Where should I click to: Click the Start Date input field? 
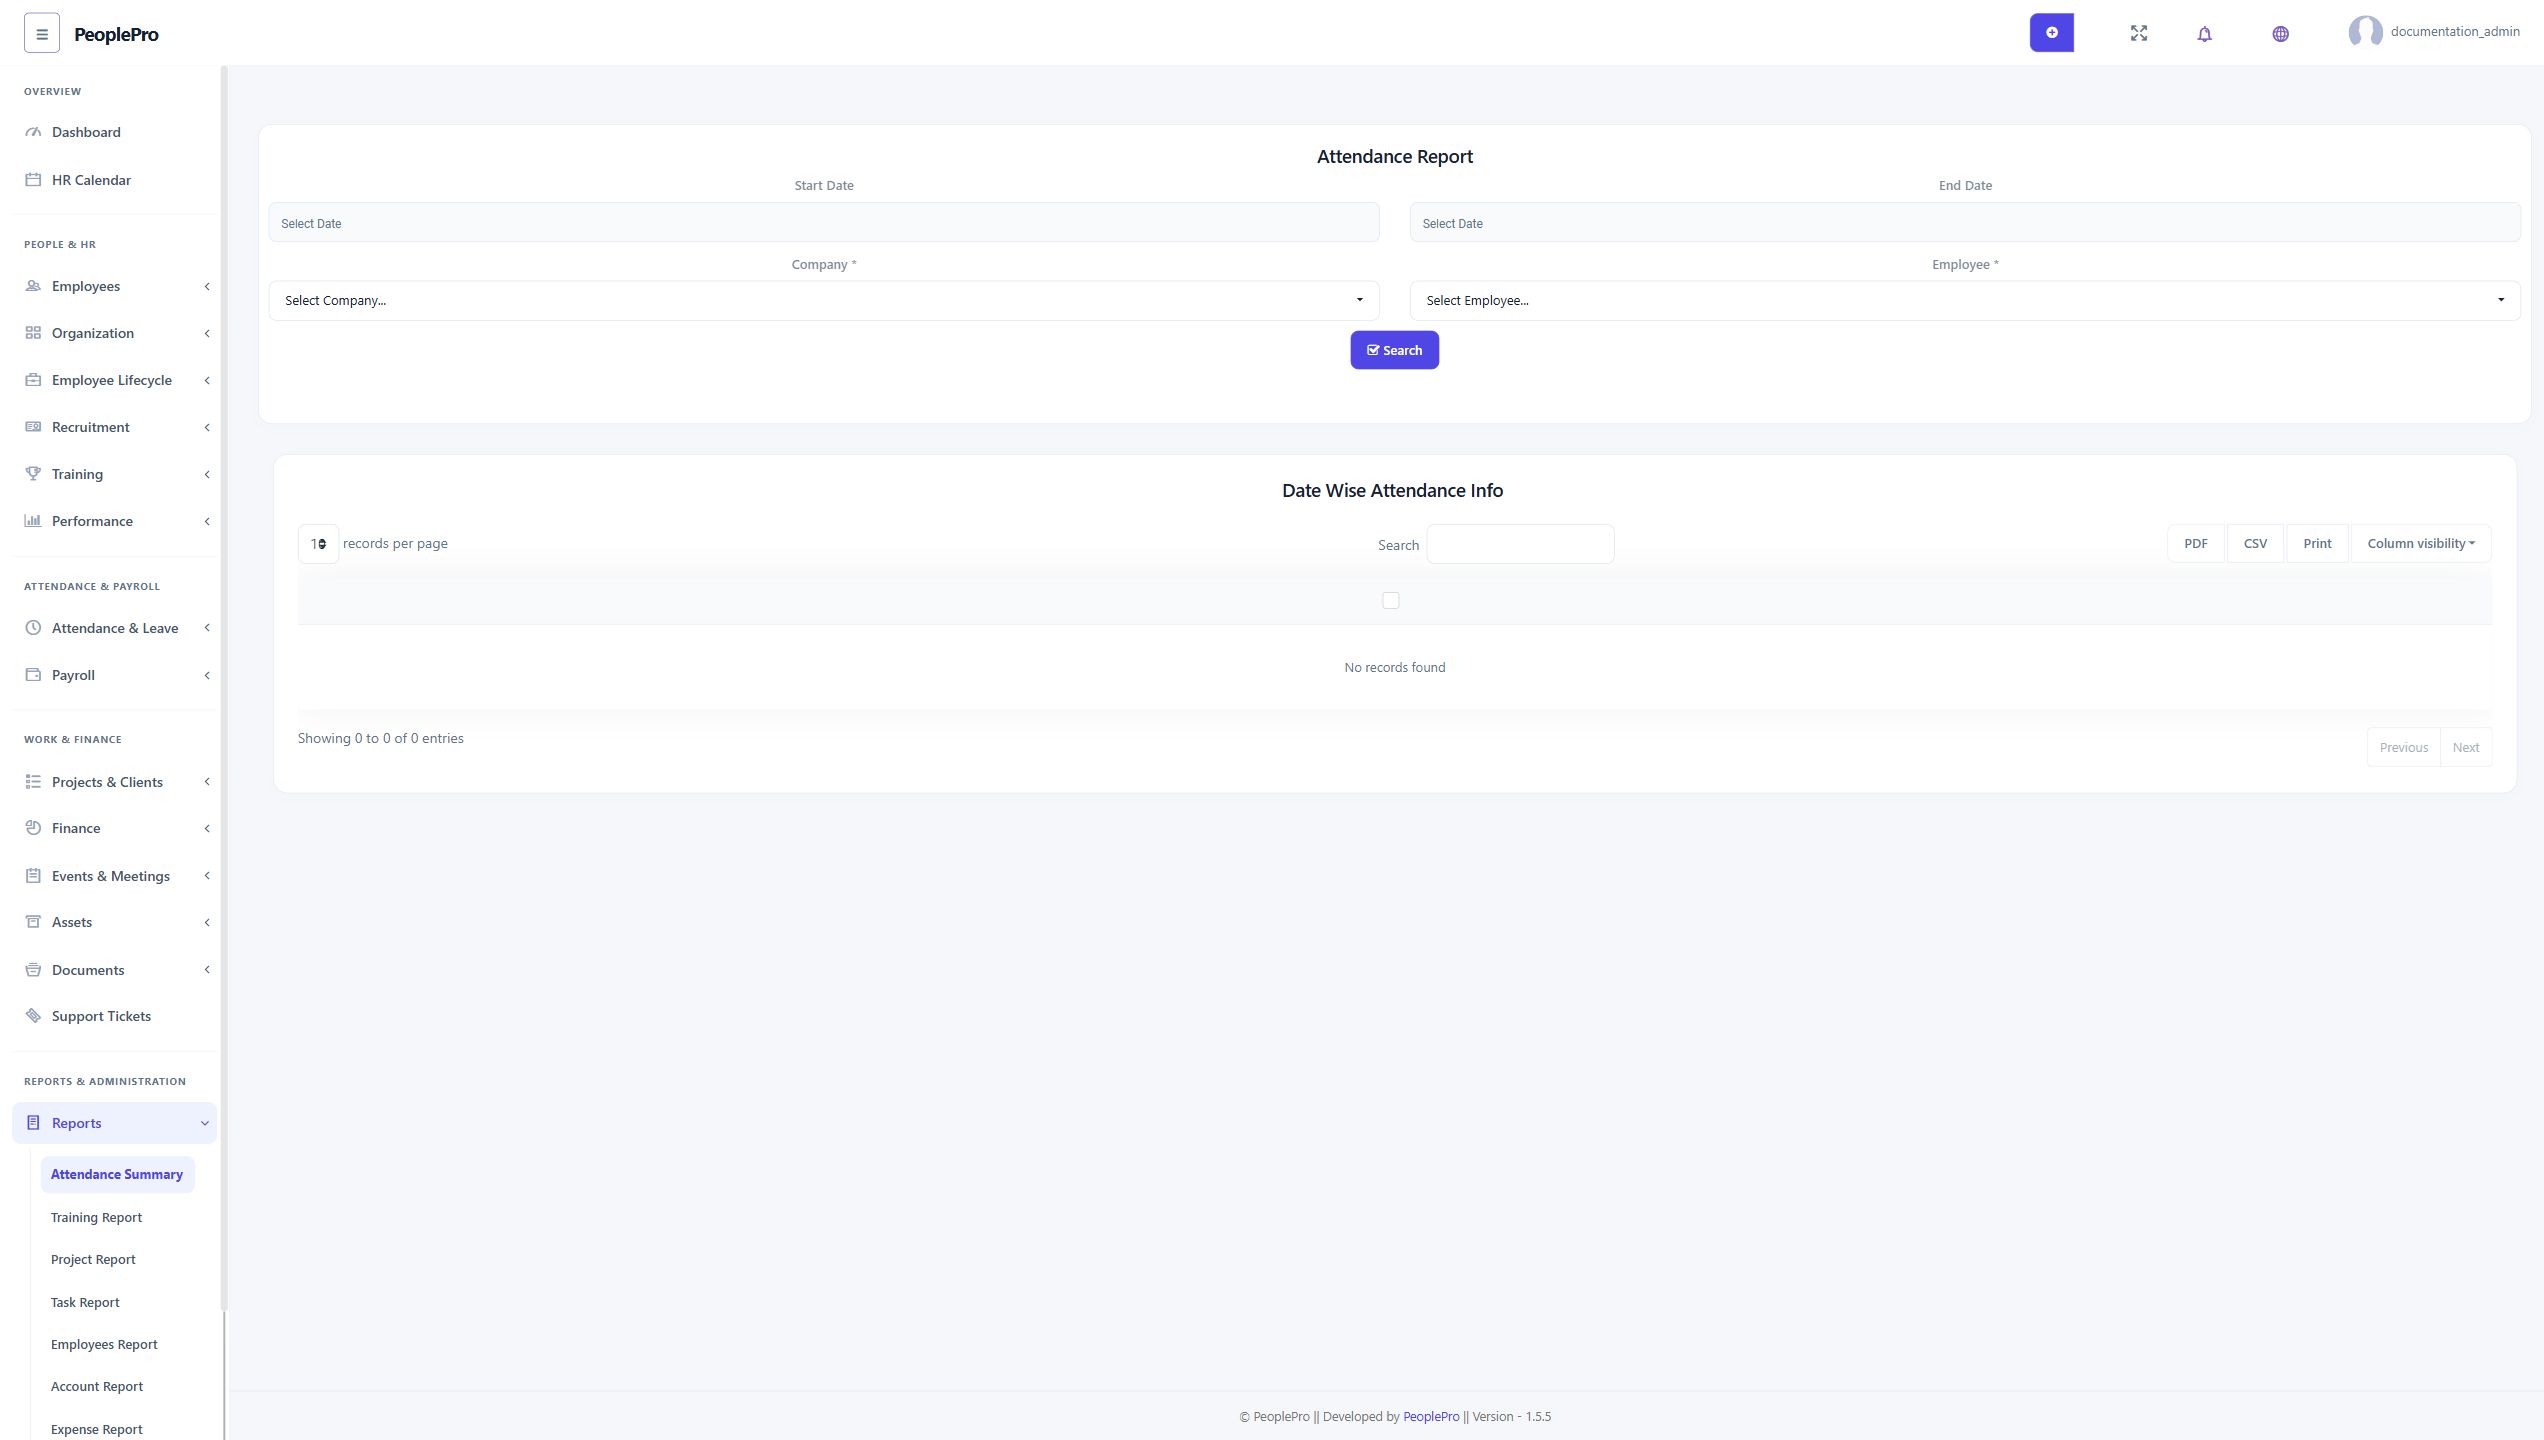[824, 222]
